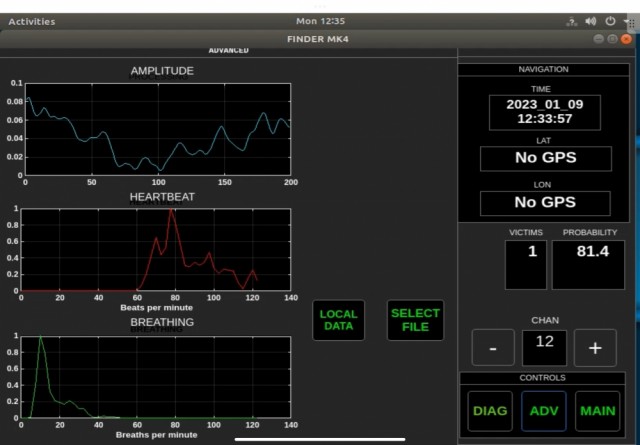Click the BREATHING graph title
The height and width of the screenshot is (445, 640).
tap(162, 322)
